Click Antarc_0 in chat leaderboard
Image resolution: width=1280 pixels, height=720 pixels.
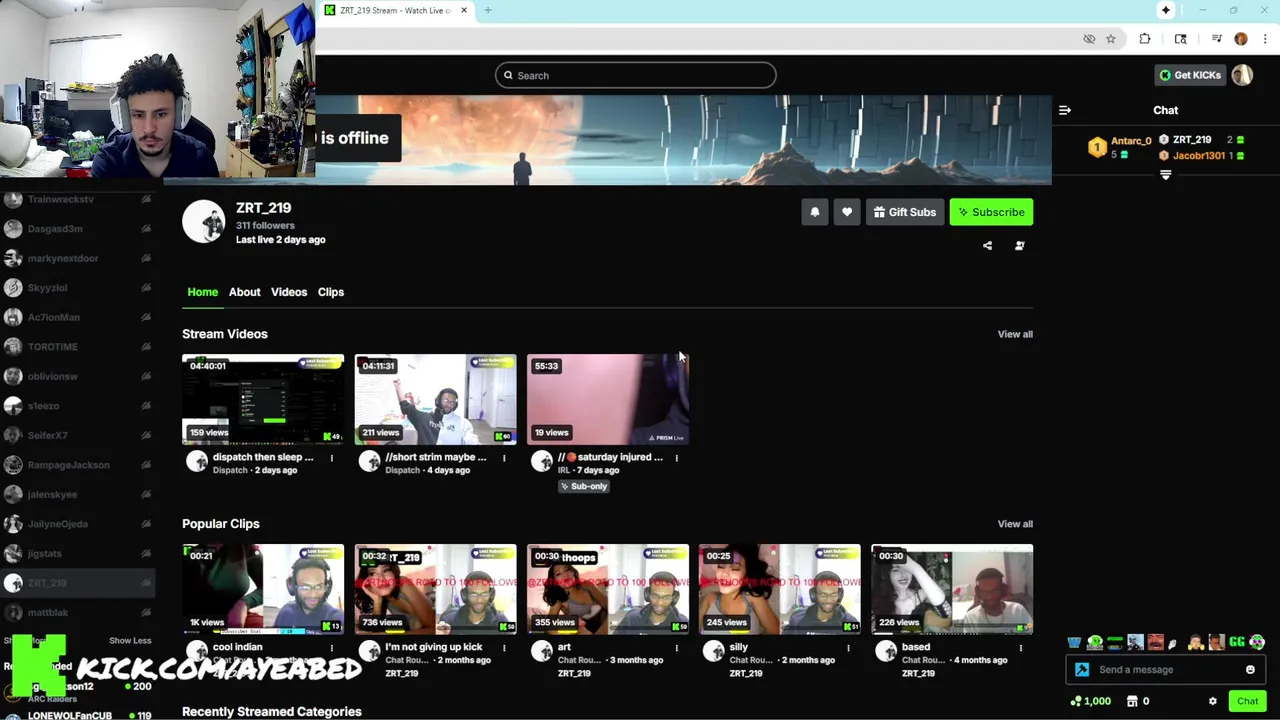point(1131,141)
